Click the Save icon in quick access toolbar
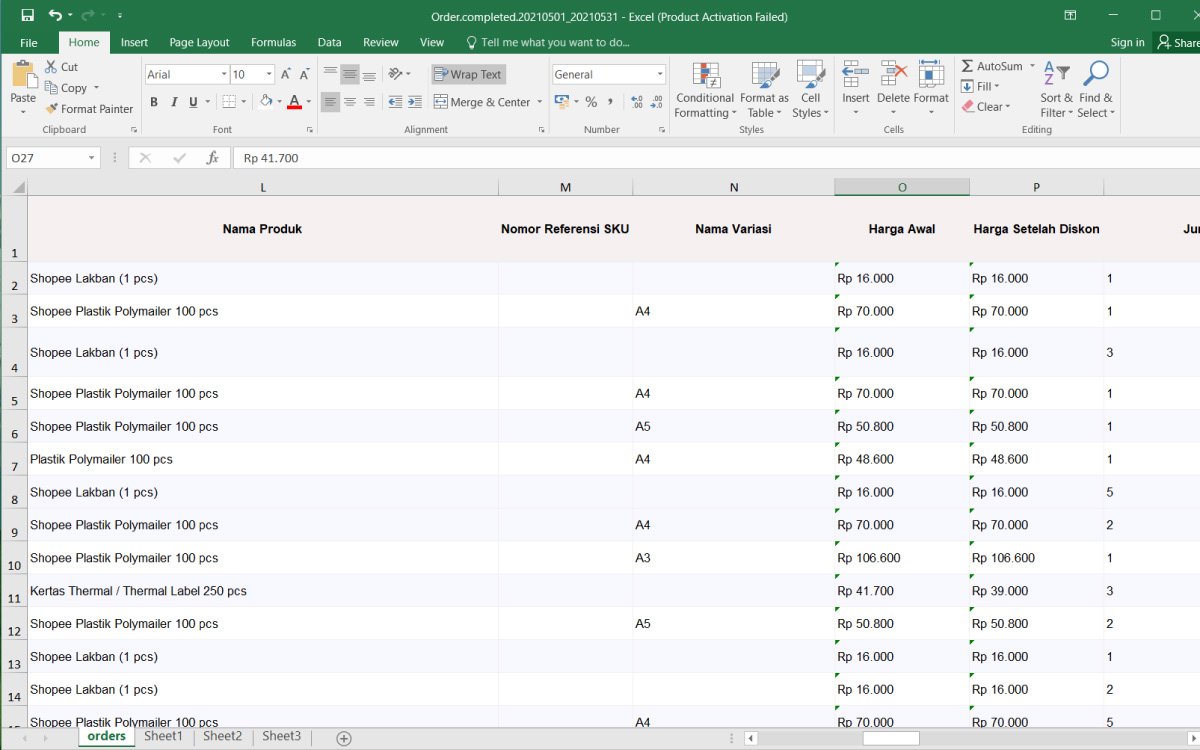 coord(27,16)
